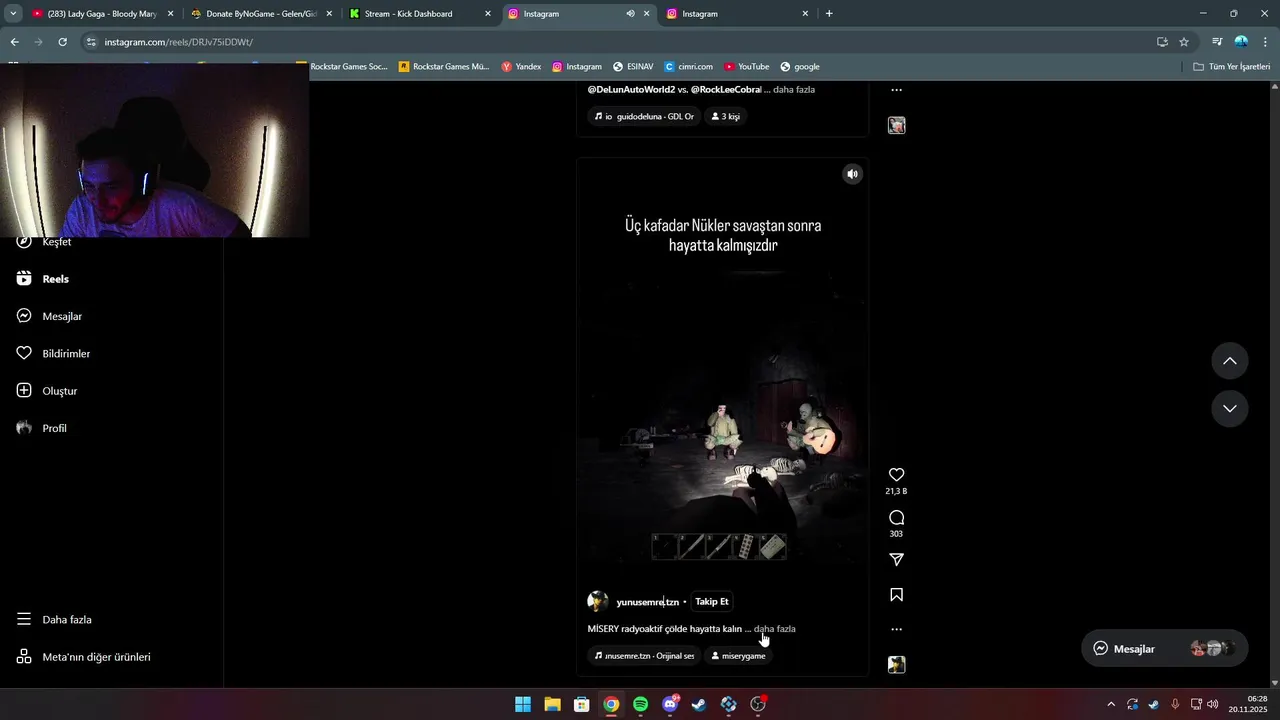
Task: Go to the previous reel with up arrow
Action: point(1230,361)
